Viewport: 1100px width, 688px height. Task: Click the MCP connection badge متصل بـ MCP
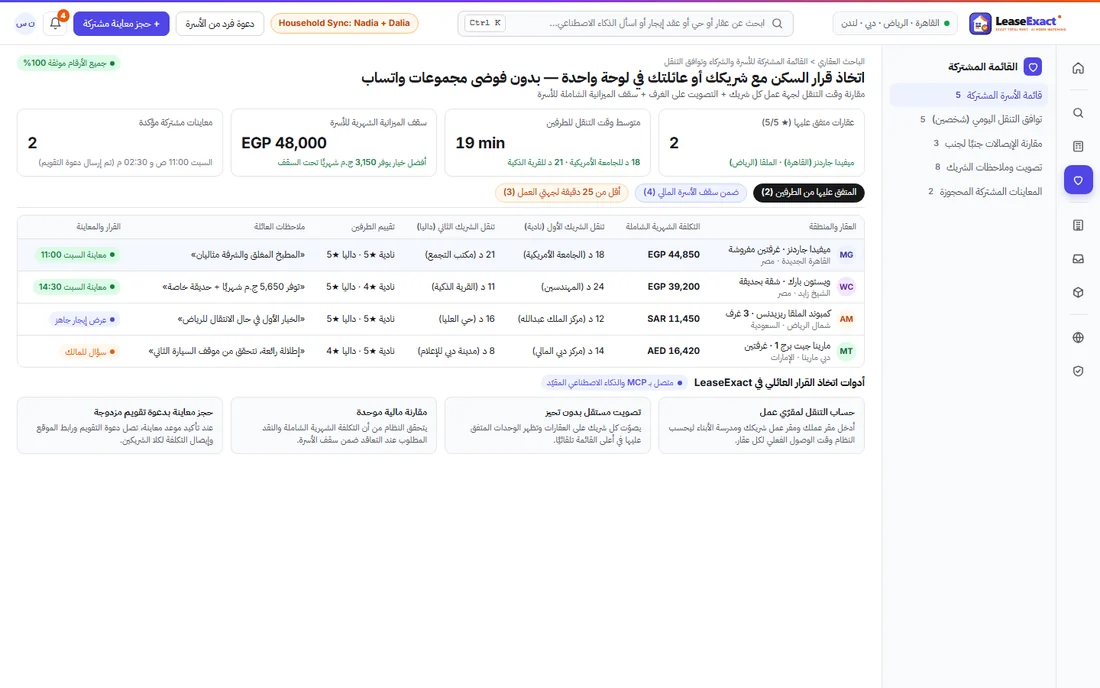coord(615,383)
